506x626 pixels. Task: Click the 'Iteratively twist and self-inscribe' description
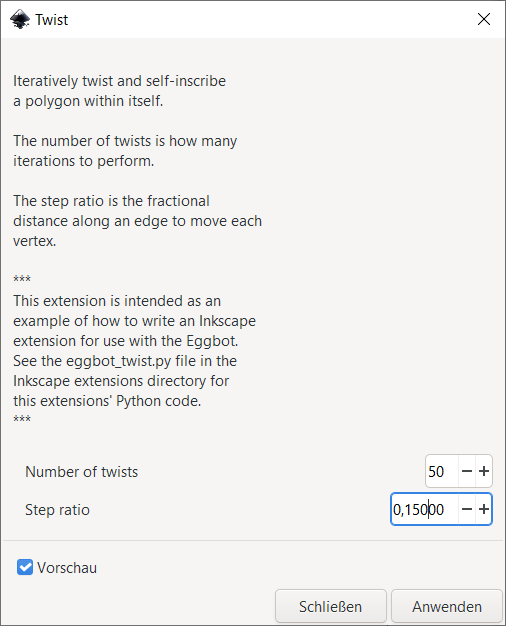coord(119,81)
